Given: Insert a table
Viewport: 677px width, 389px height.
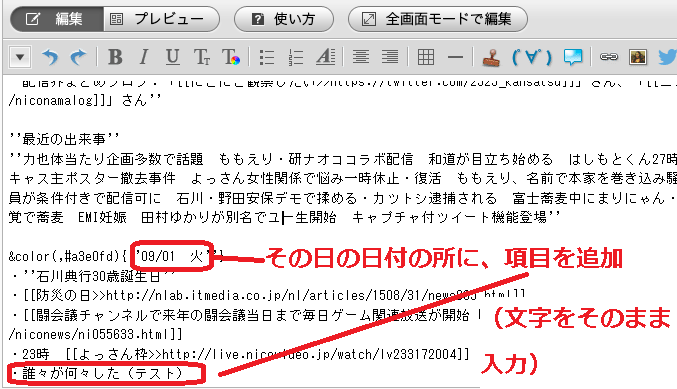Looking at the screenshot, I should coord(426,57).
